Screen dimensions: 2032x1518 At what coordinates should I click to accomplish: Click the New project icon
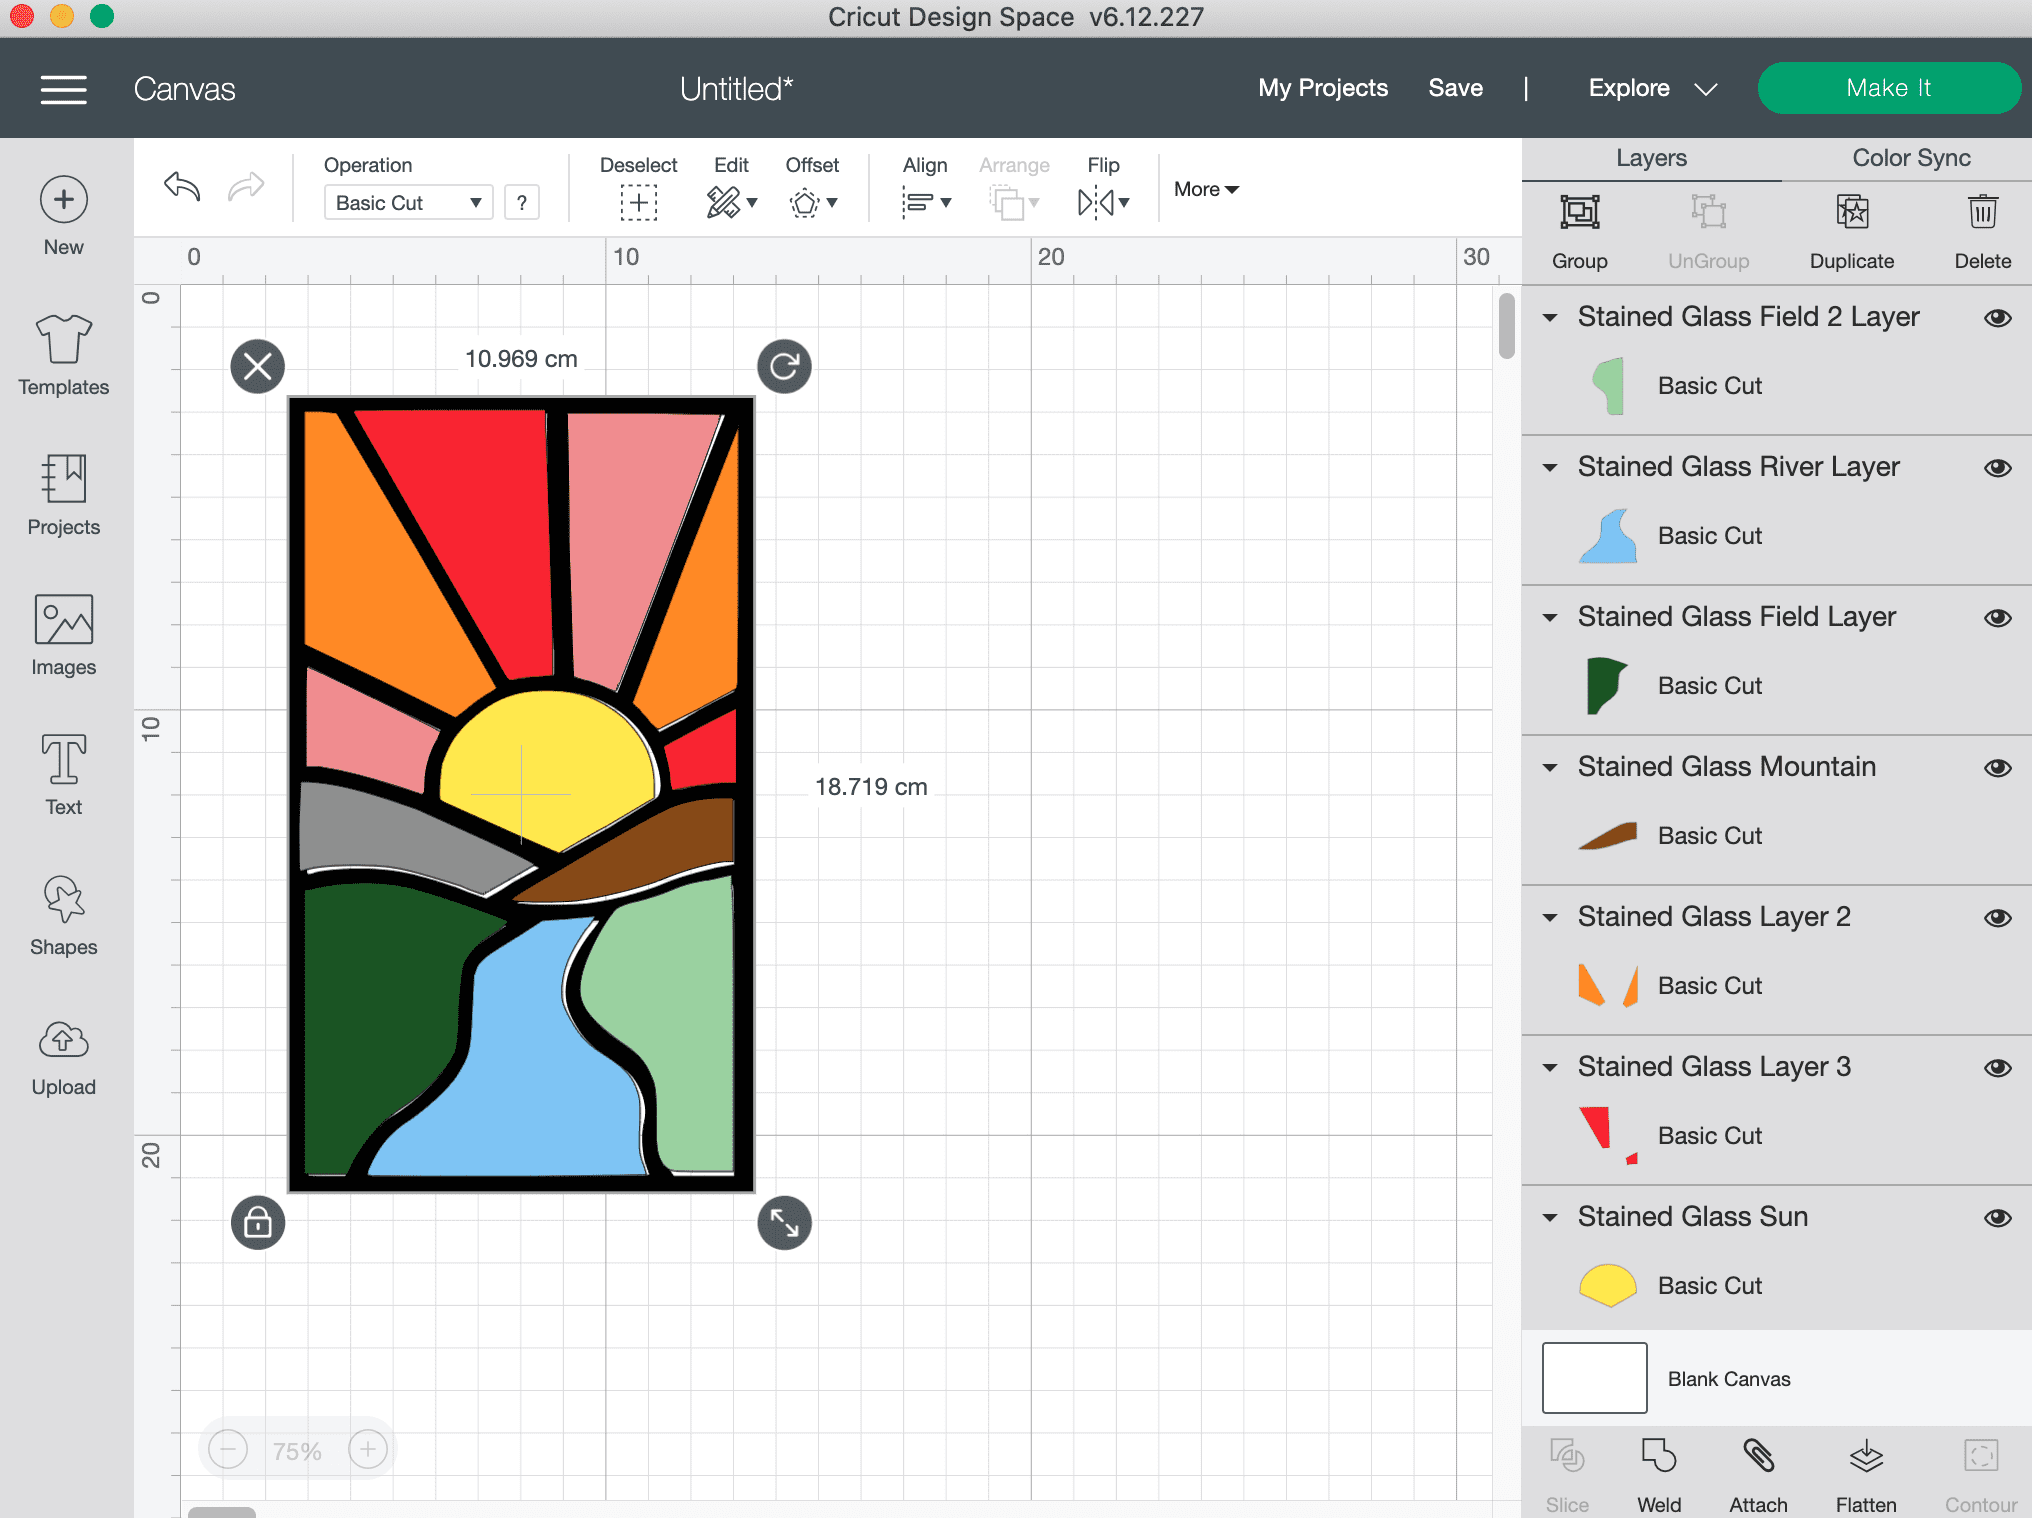64,200
